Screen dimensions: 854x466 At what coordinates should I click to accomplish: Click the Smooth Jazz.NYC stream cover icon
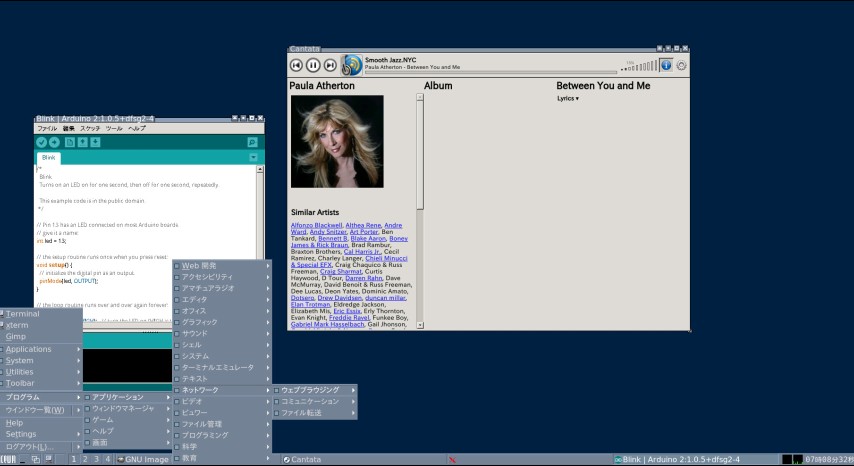click(x=351, y=65)
